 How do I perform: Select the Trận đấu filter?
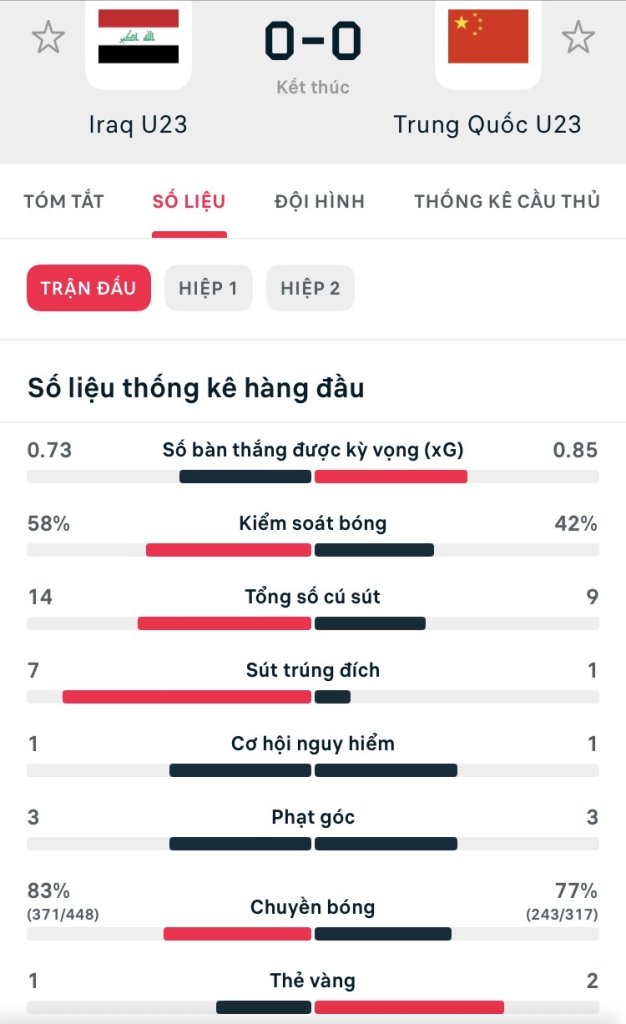tap(89, 289)
